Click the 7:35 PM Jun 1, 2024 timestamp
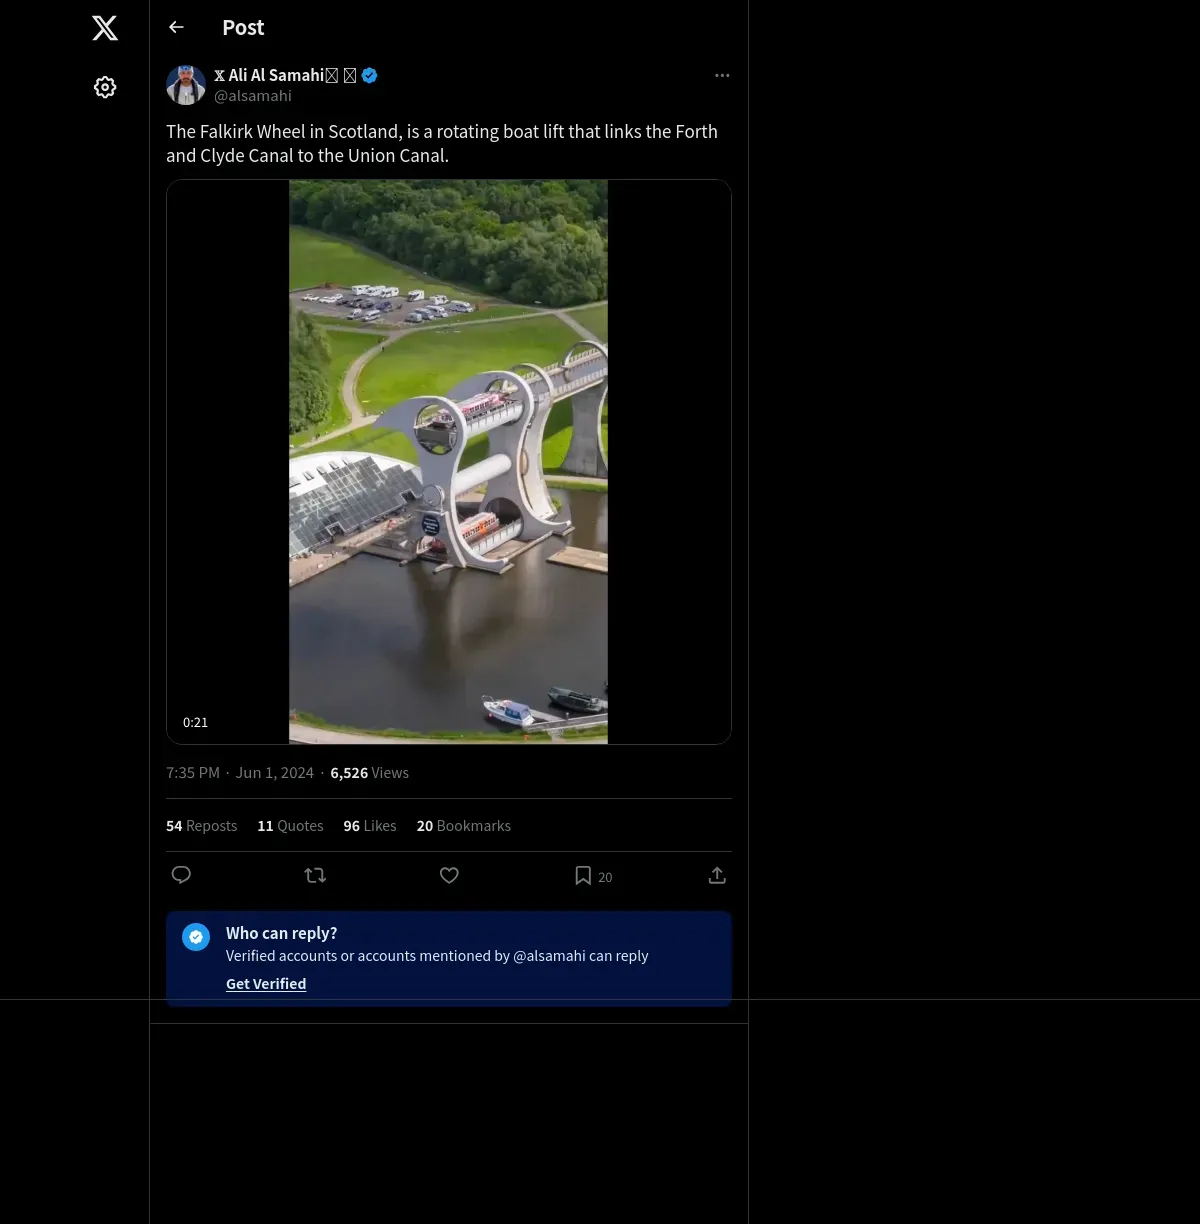This screenshot has width=1200, height=1224. (240, 773)
